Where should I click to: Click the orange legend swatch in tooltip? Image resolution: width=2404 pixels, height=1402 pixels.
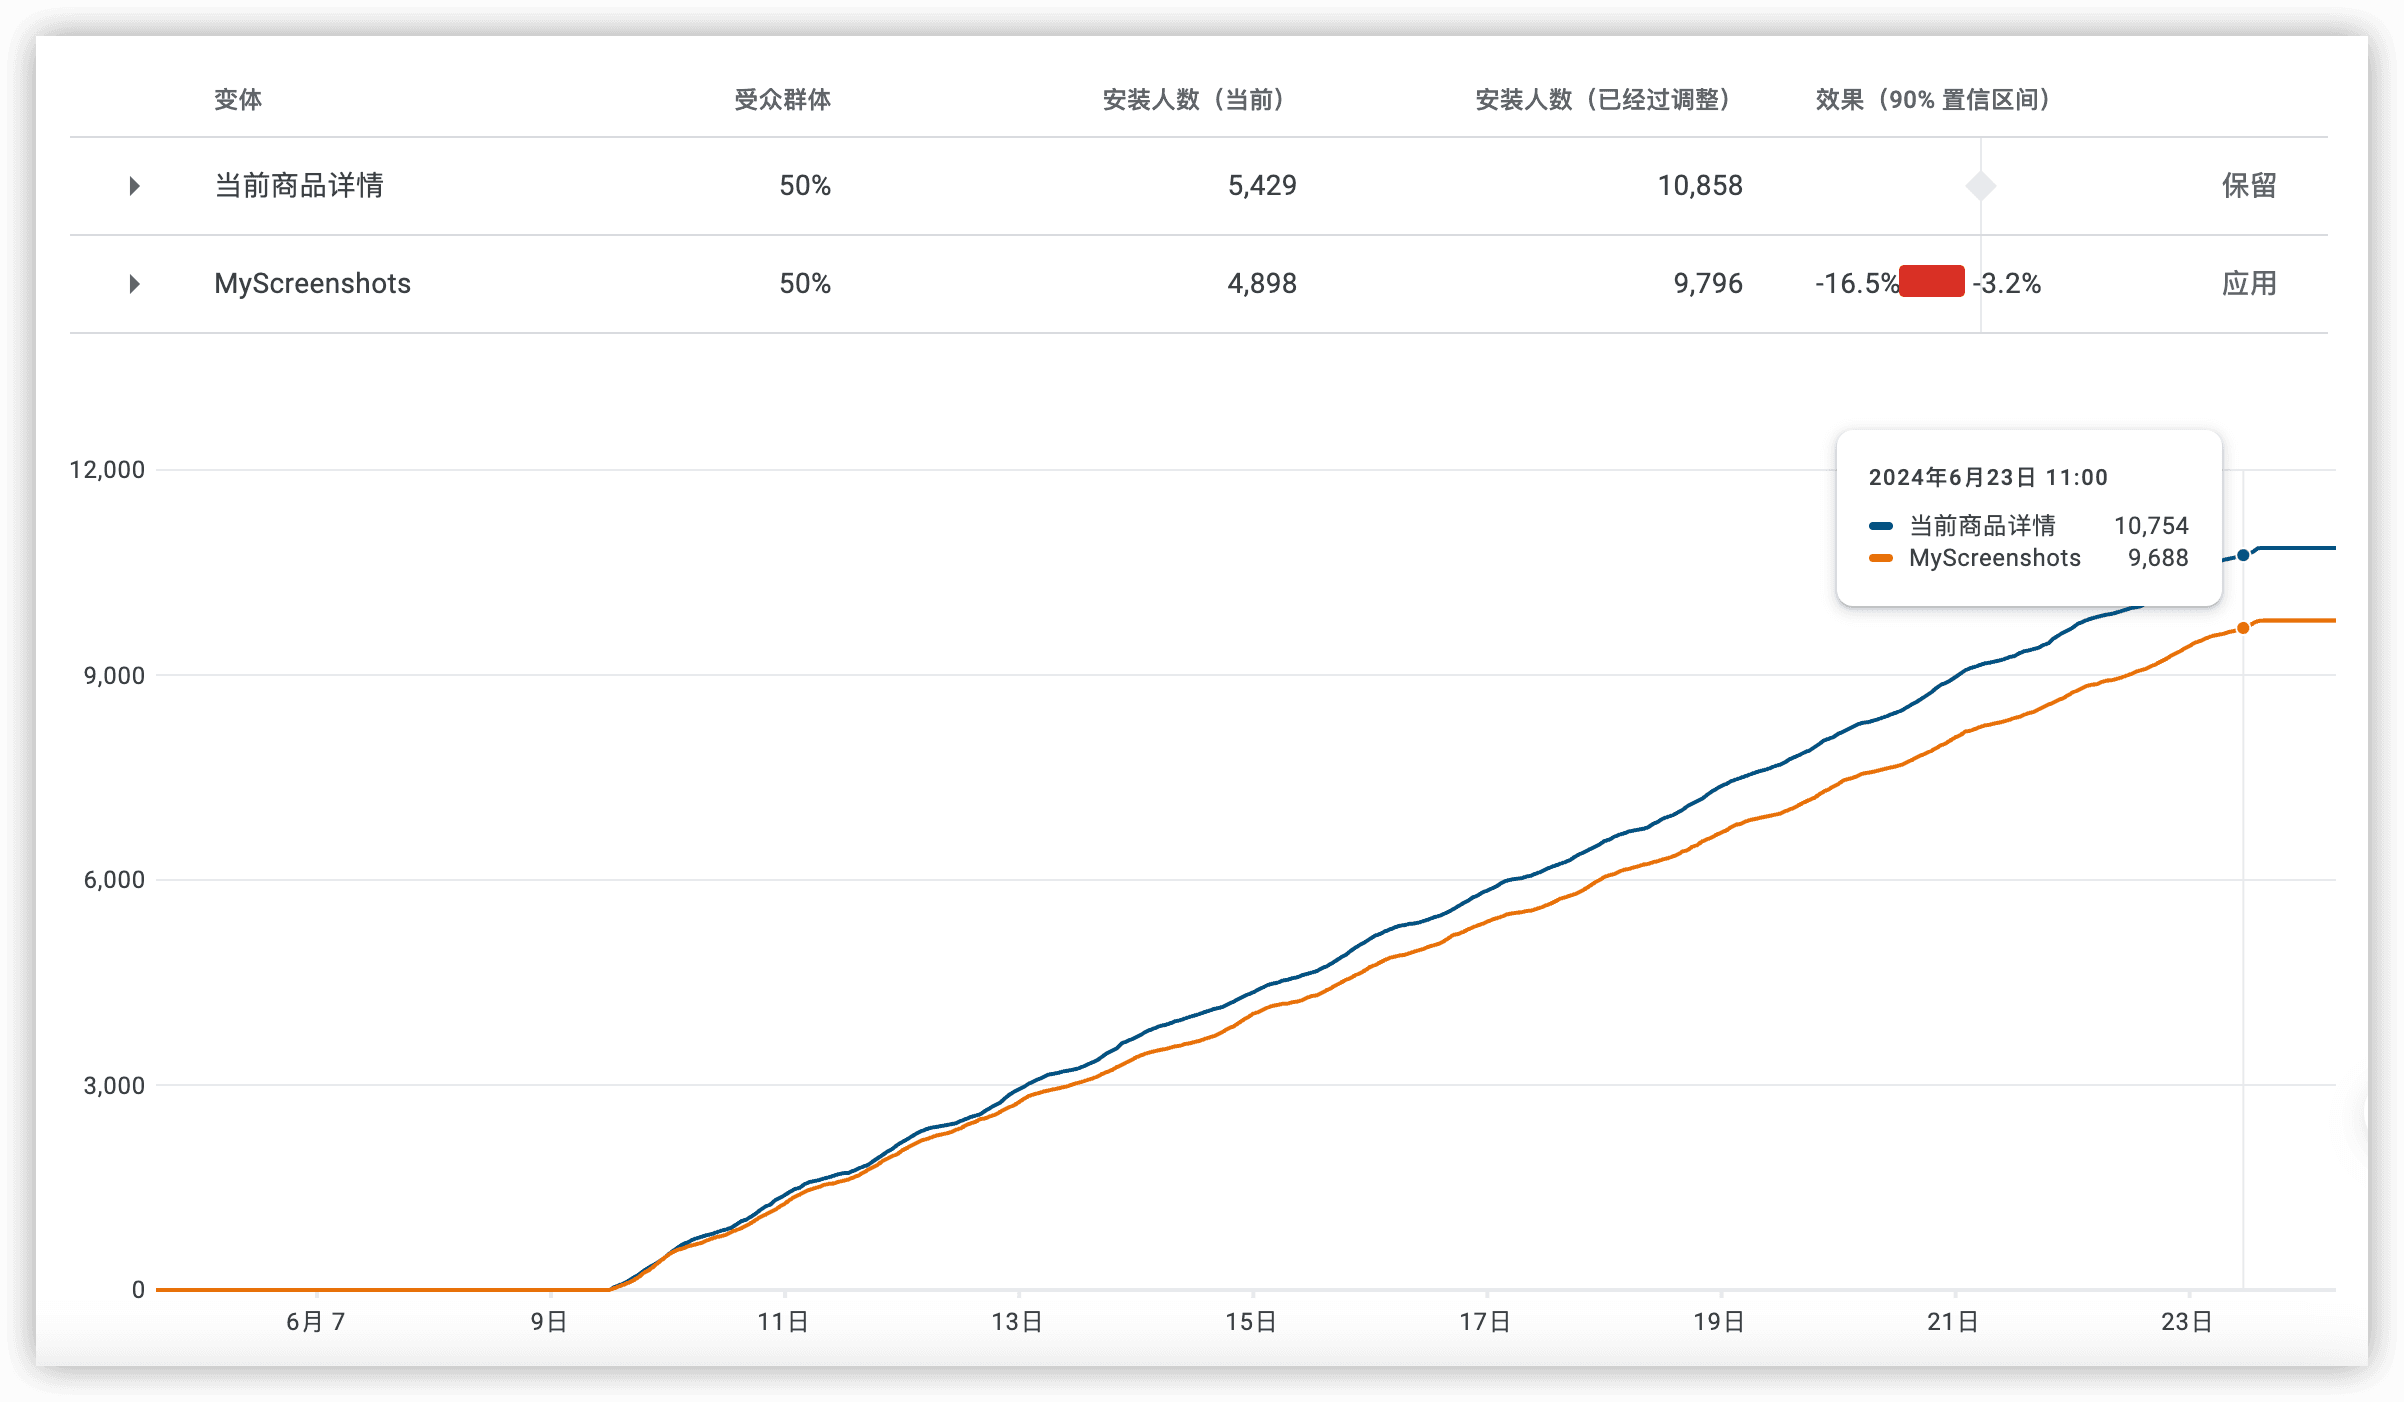click(1881, 558)
